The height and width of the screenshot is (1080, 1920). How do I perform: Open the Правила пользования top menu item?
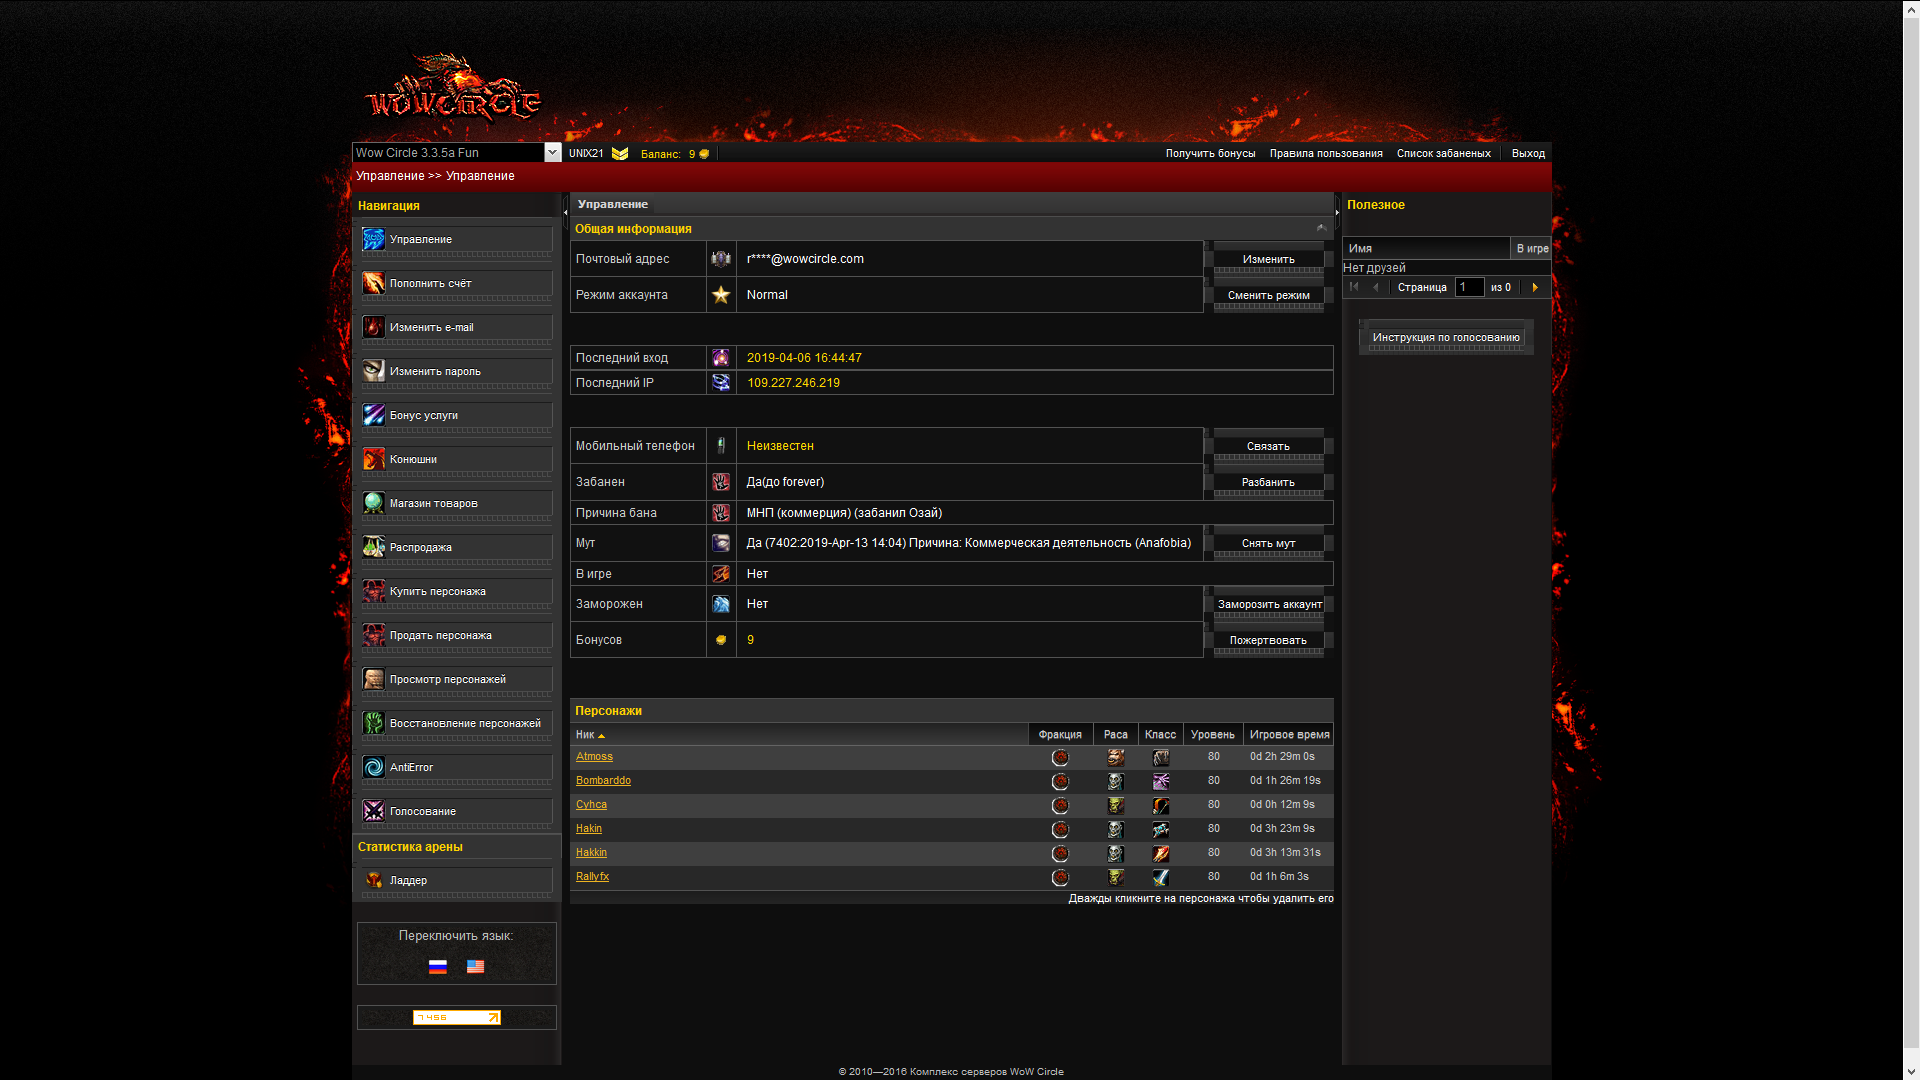point(1326,153)
